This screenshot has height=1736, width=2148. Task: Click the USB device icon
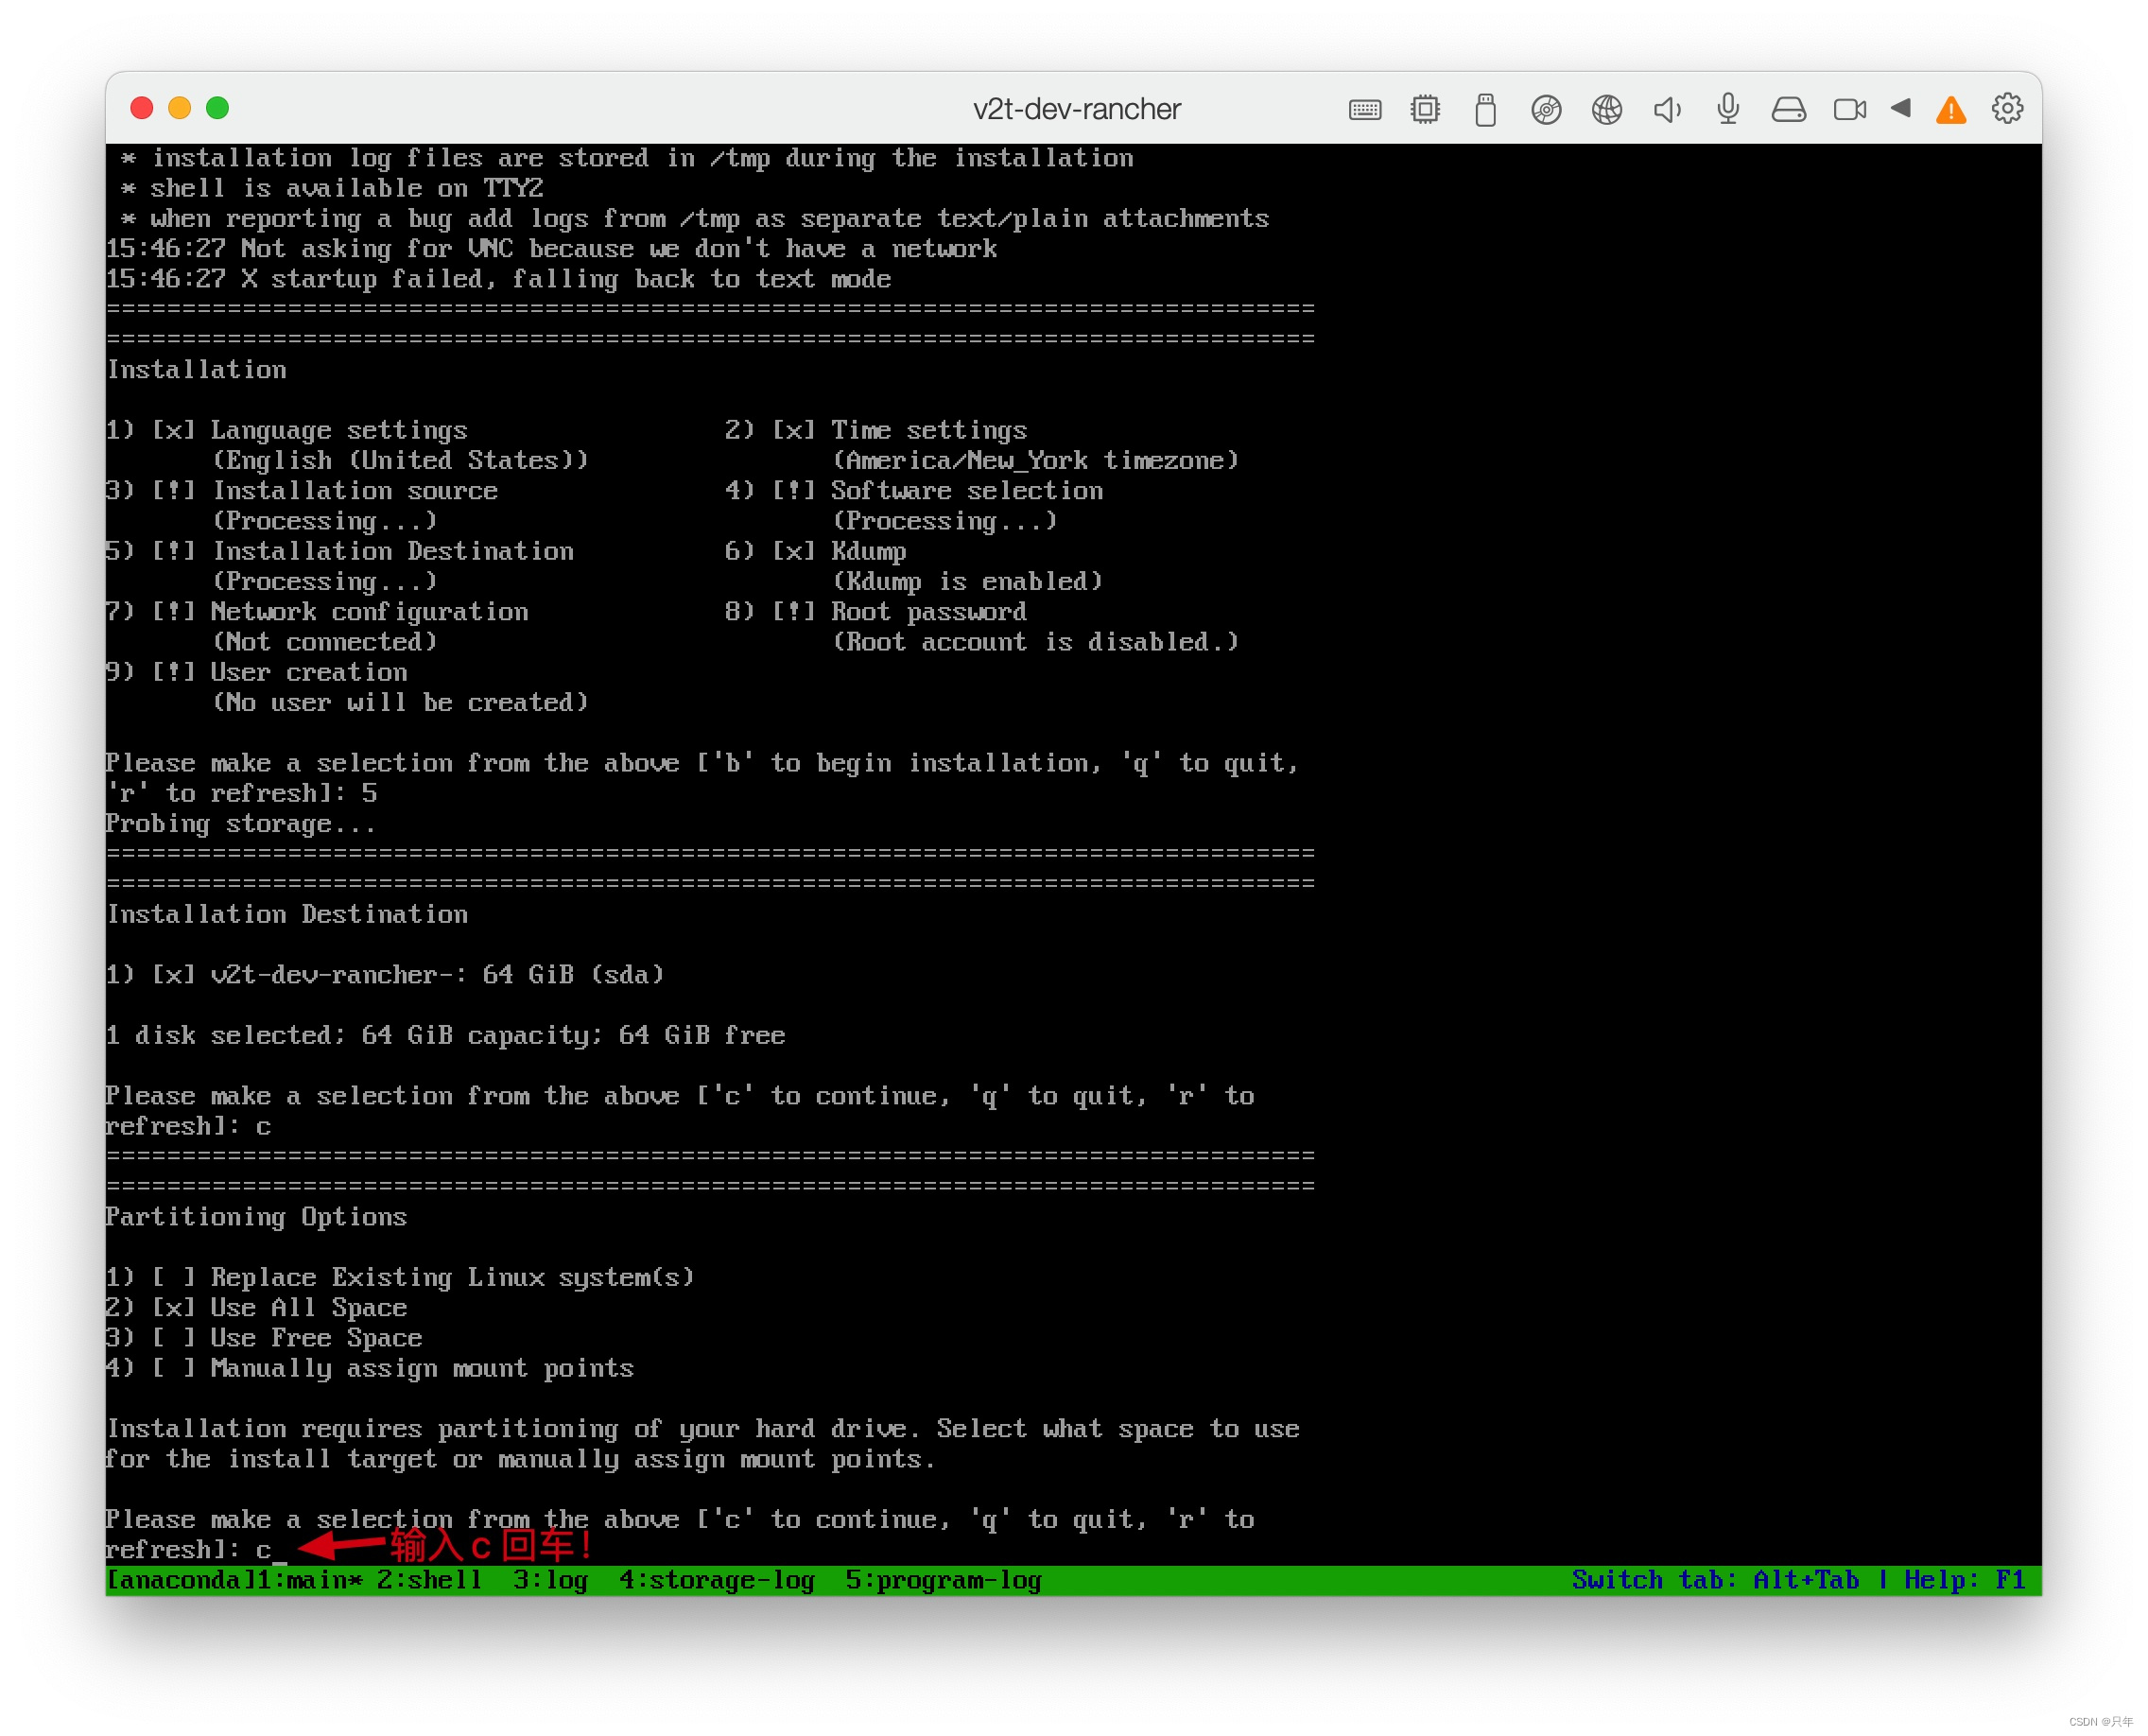1485,109
